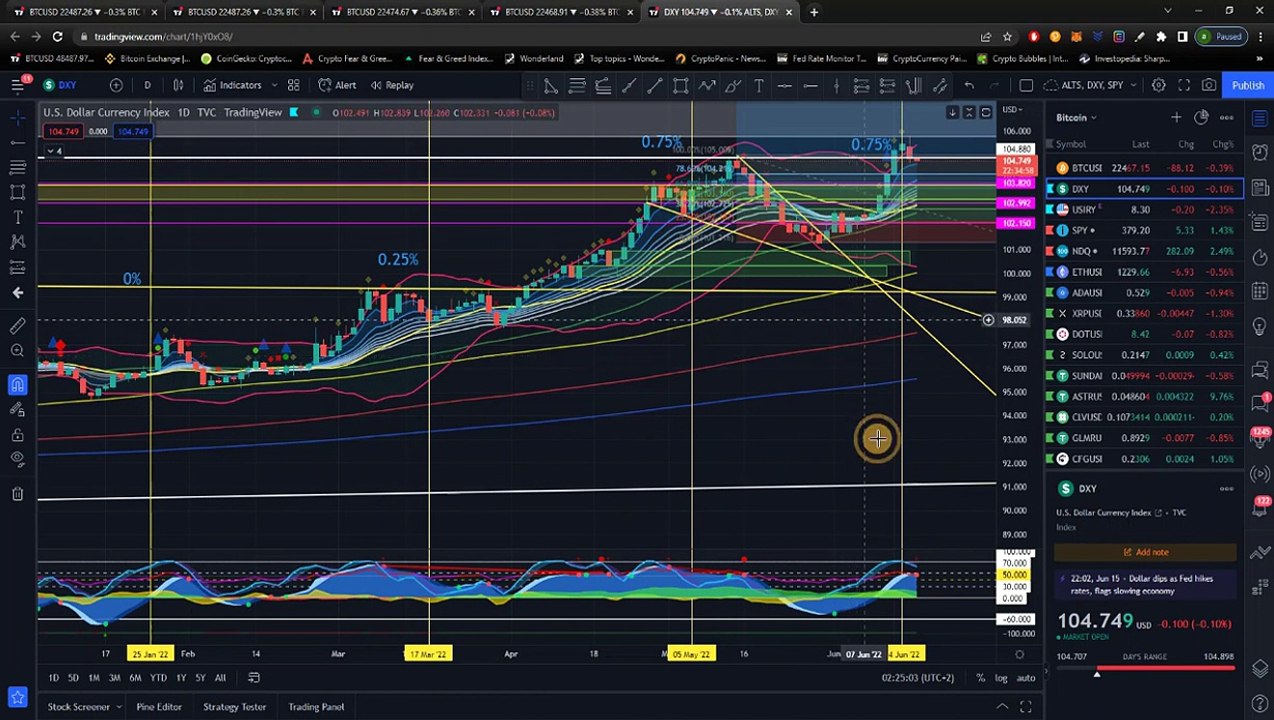The image size is (1274, 720).
Task: Toggle percent scale mode
Action: (x=980, y=678)
